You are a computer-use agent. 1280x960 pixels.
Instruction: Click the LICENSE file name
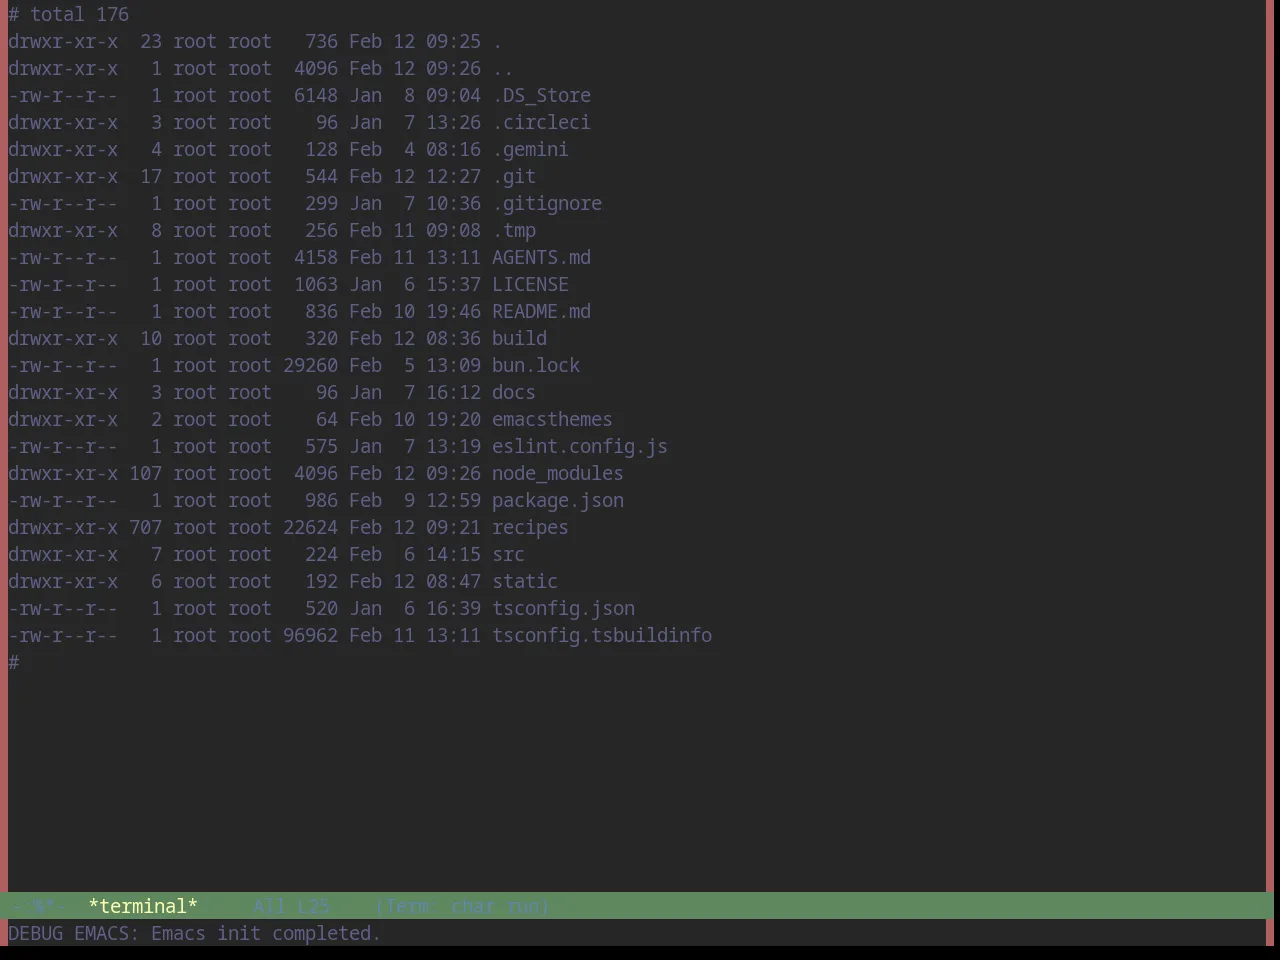(x=530, y=284)
